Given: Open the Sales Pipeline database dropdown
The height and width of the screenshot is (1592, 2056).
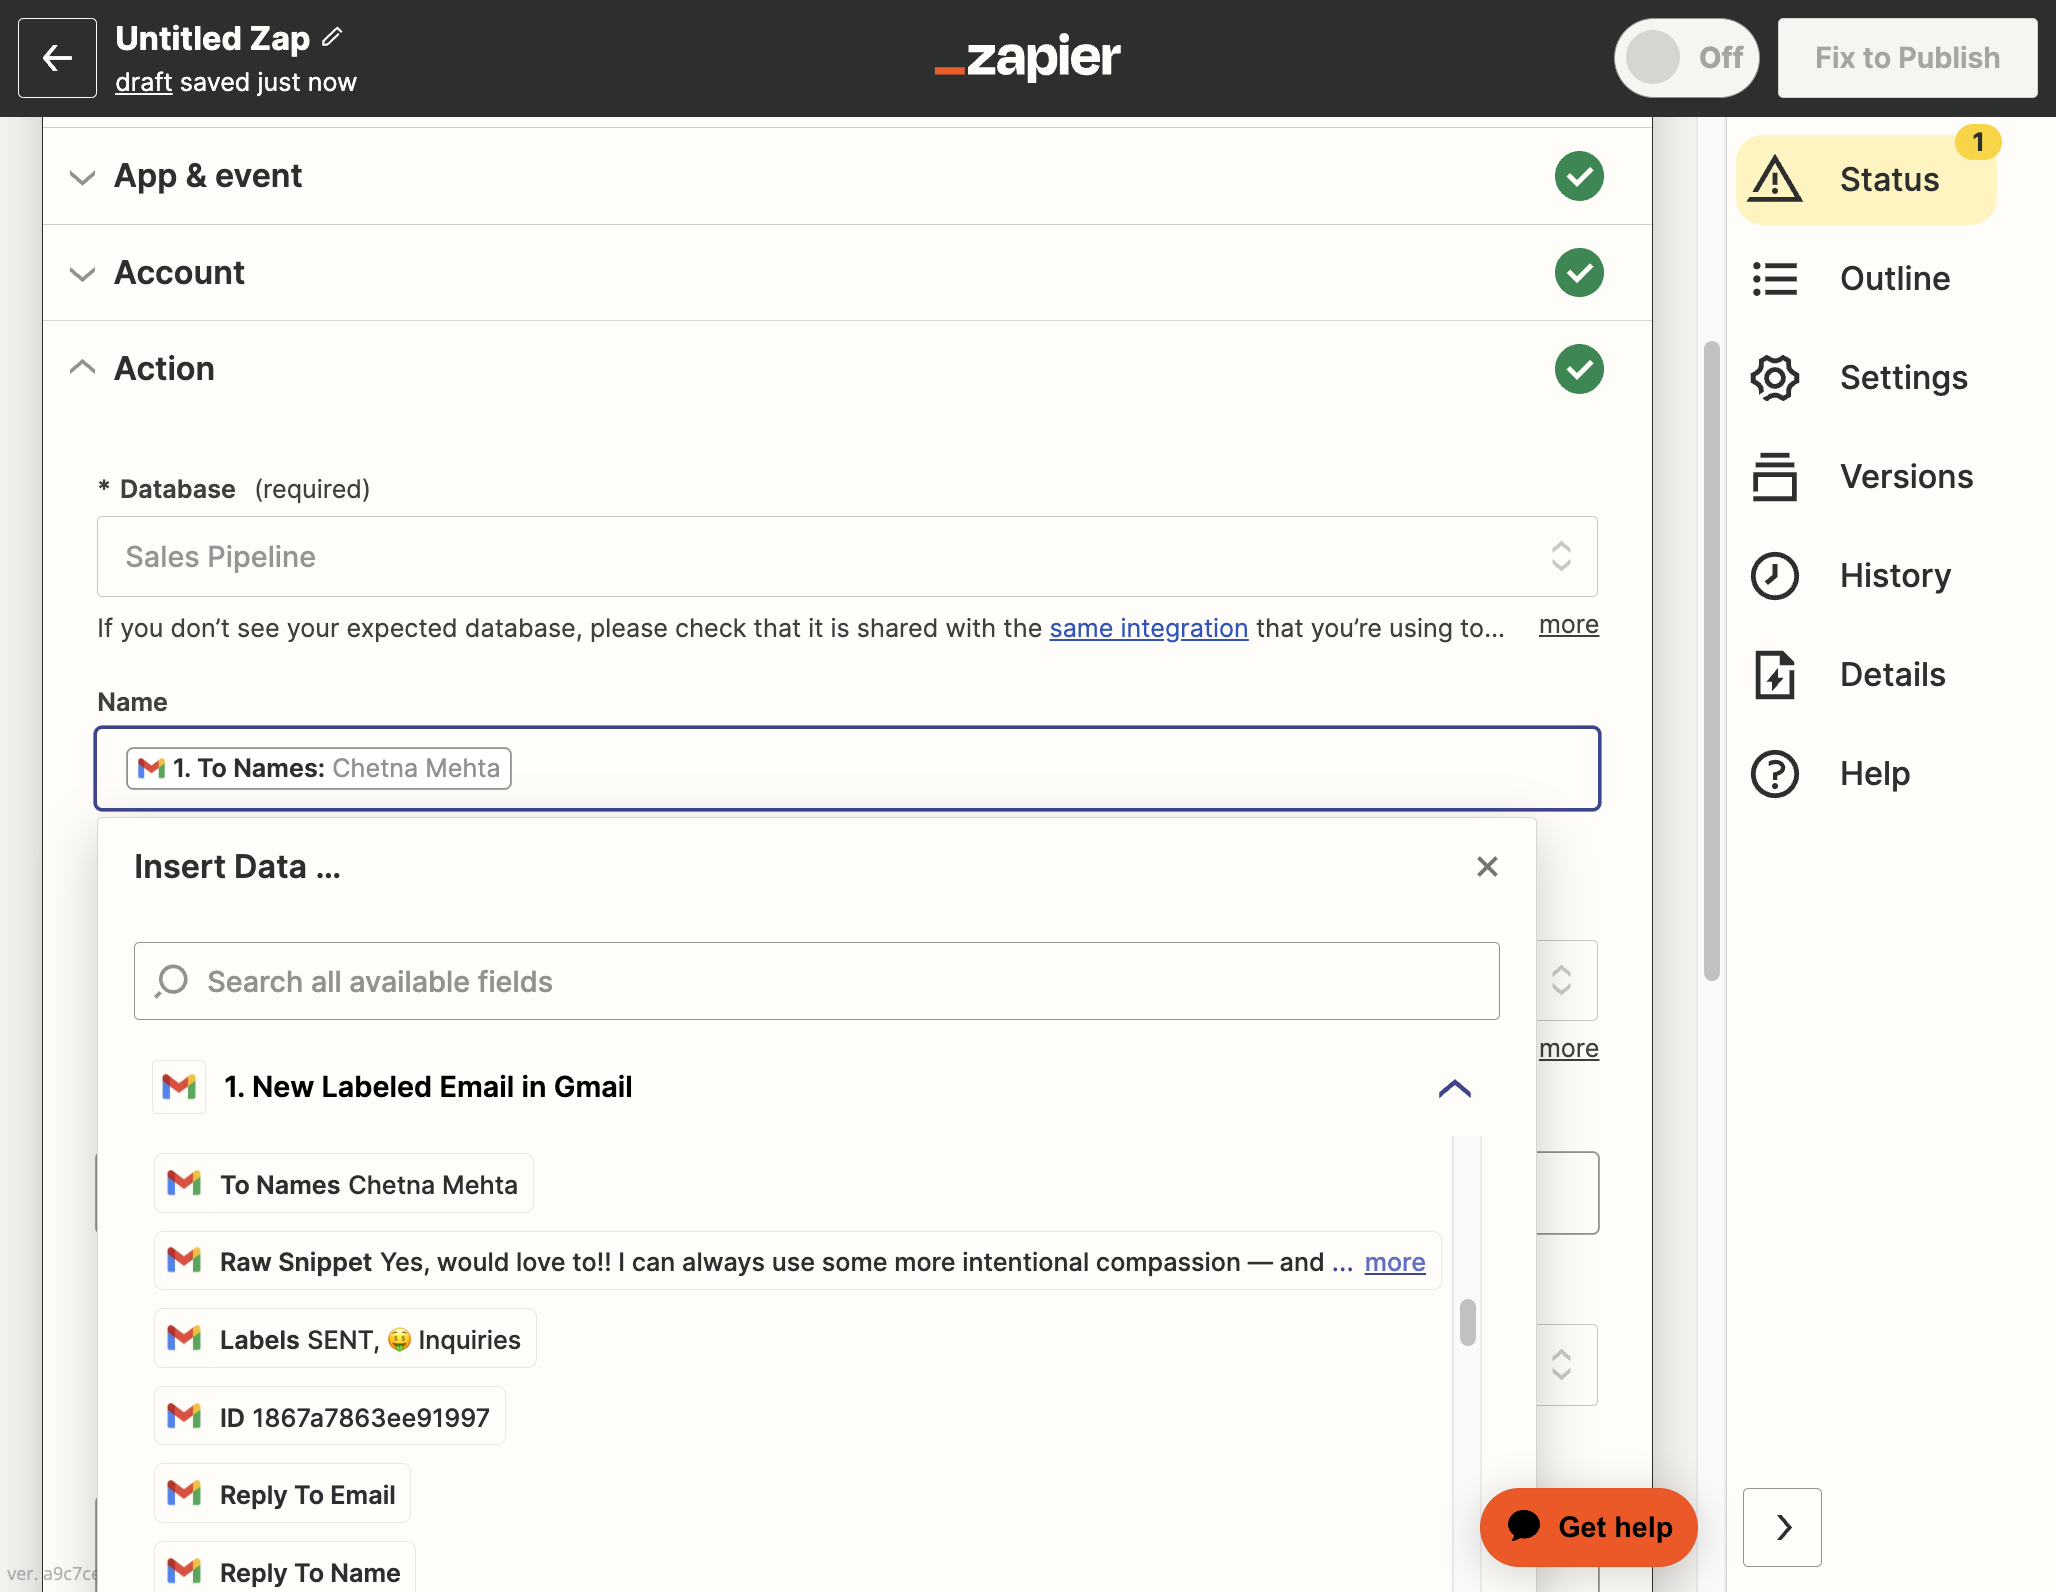Looking at the screenshot, I should pyautogui.click(x=847, y=557).
